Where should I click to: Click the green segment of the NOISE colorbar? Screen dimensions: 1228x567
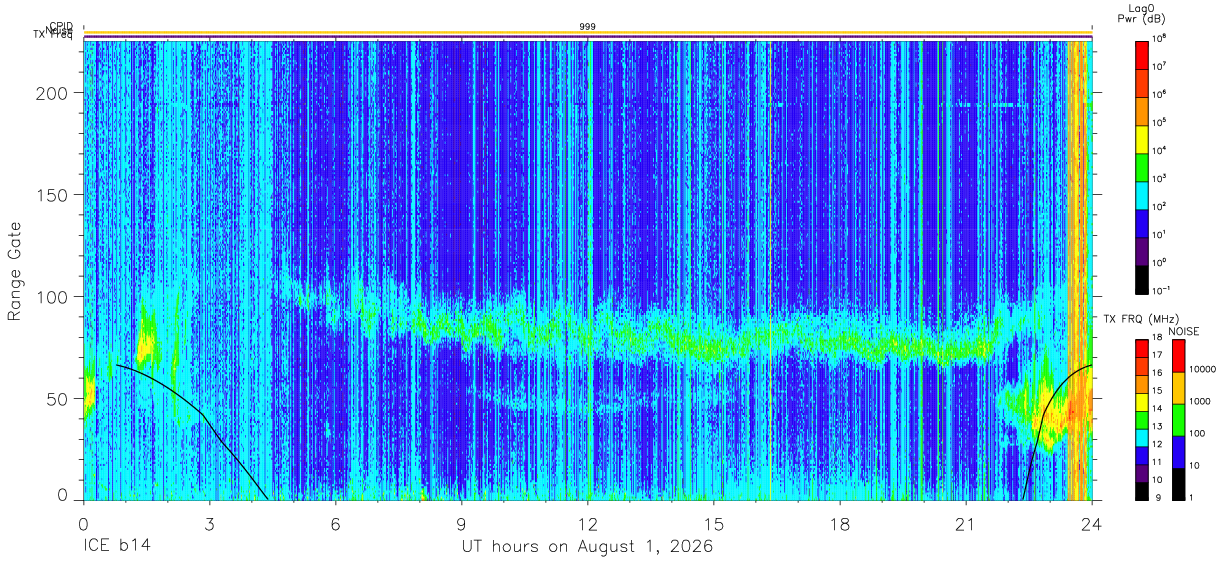(1177, 419)
